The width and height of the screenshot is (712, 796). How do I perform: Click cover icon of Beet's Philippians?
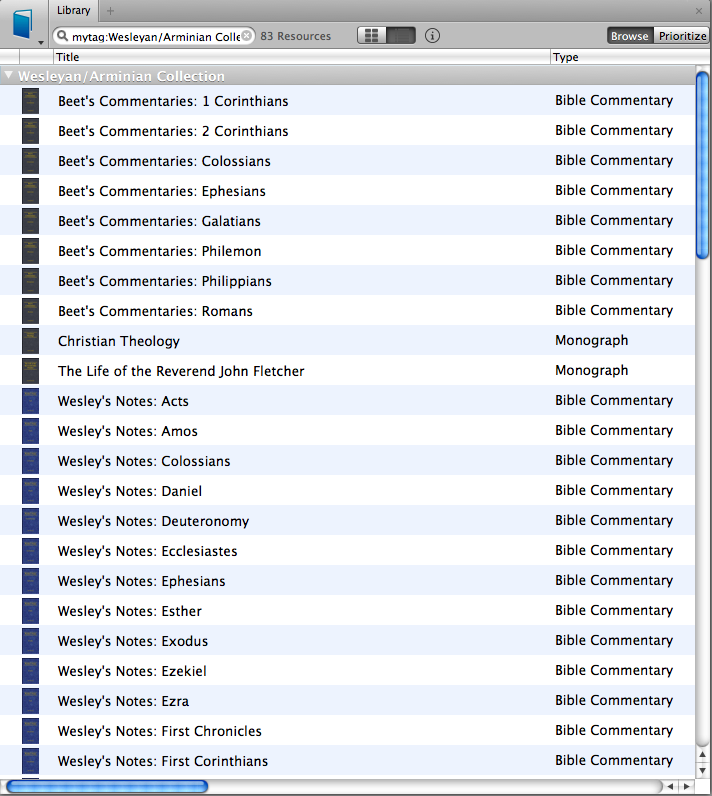[30, 280]
